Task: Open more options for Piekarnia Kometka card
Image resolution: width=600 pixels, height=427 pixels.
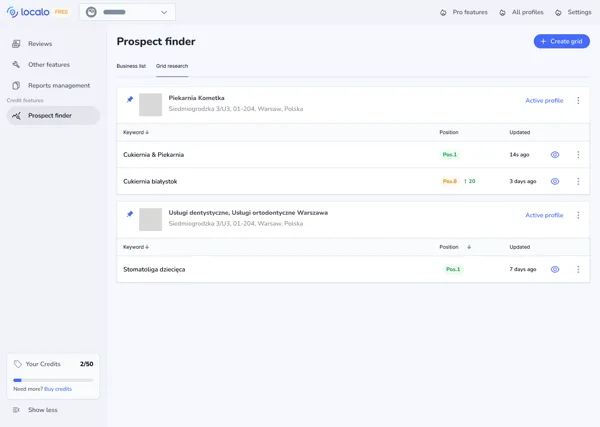Action: click(578, 101)
